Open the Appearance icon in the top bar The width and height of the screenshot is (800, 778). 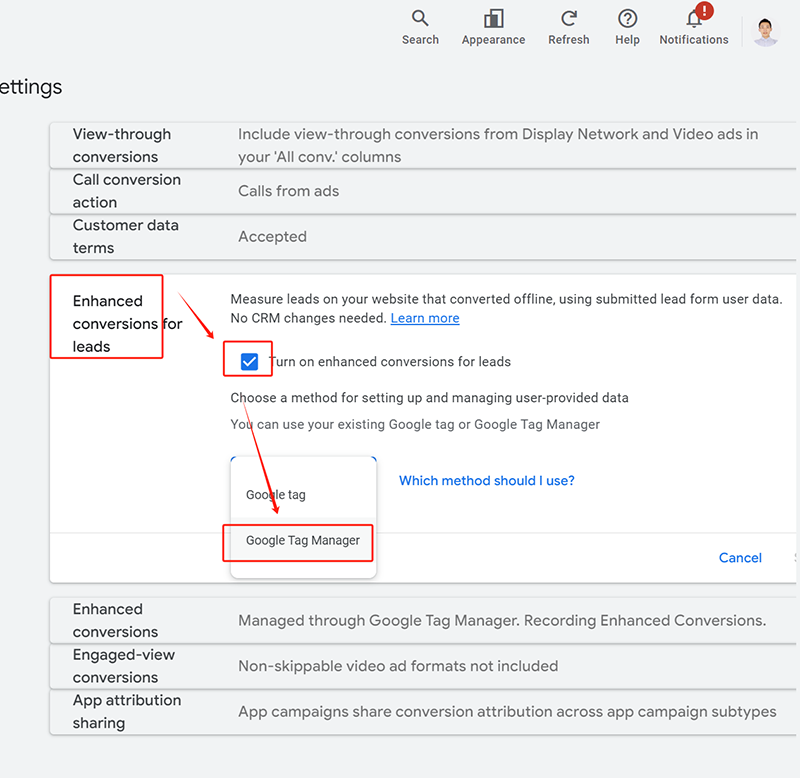(x=493, y=19)
